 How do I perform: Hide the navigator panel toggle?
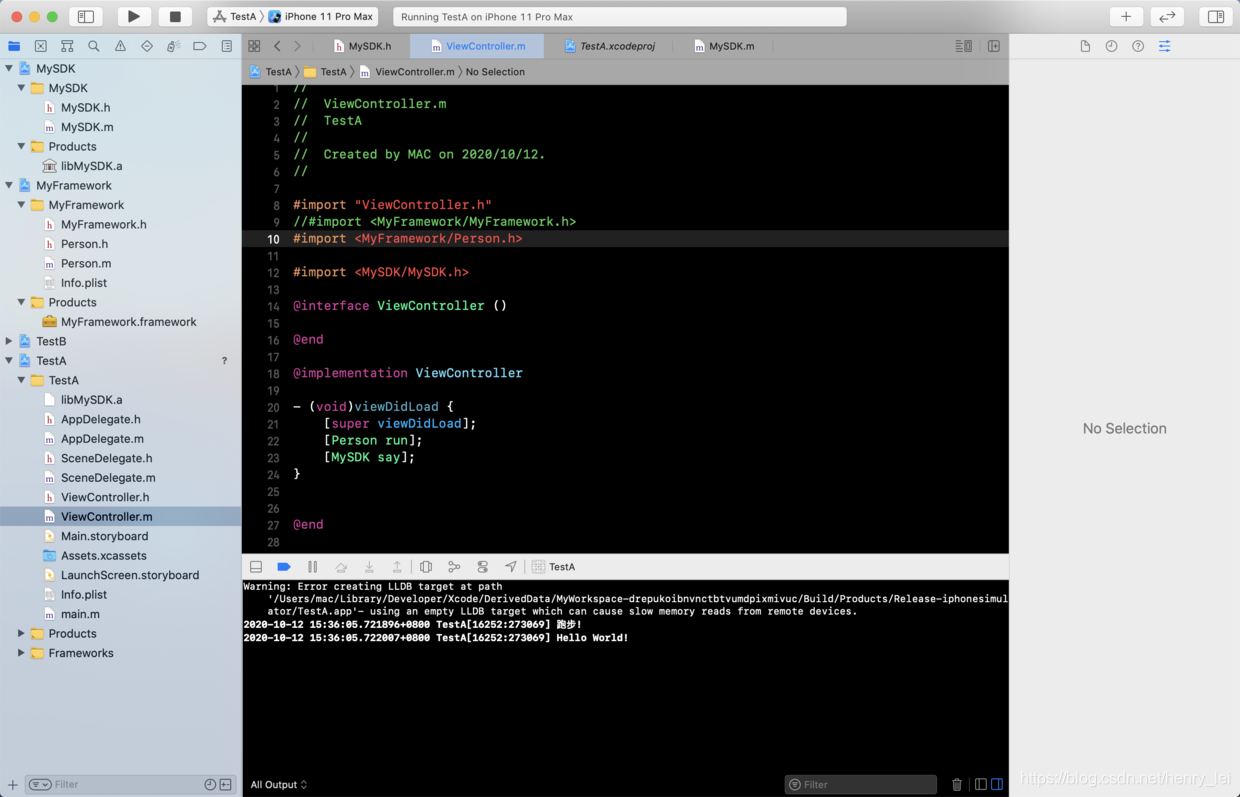click(86, 16)
